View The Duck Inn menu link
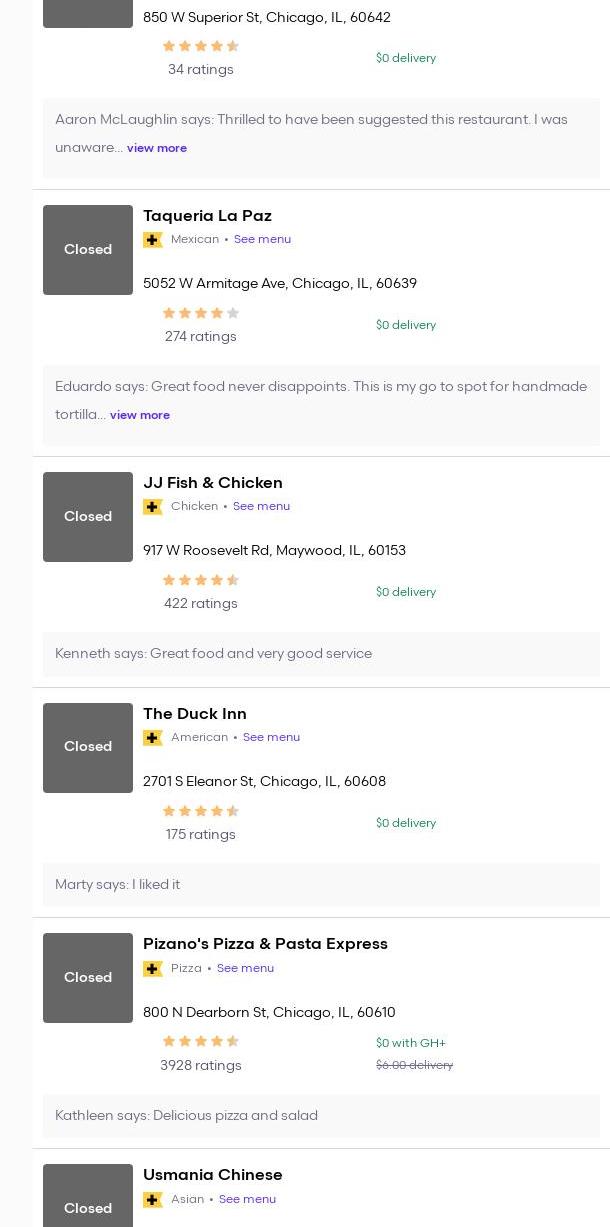 click(x=271, y=737)
